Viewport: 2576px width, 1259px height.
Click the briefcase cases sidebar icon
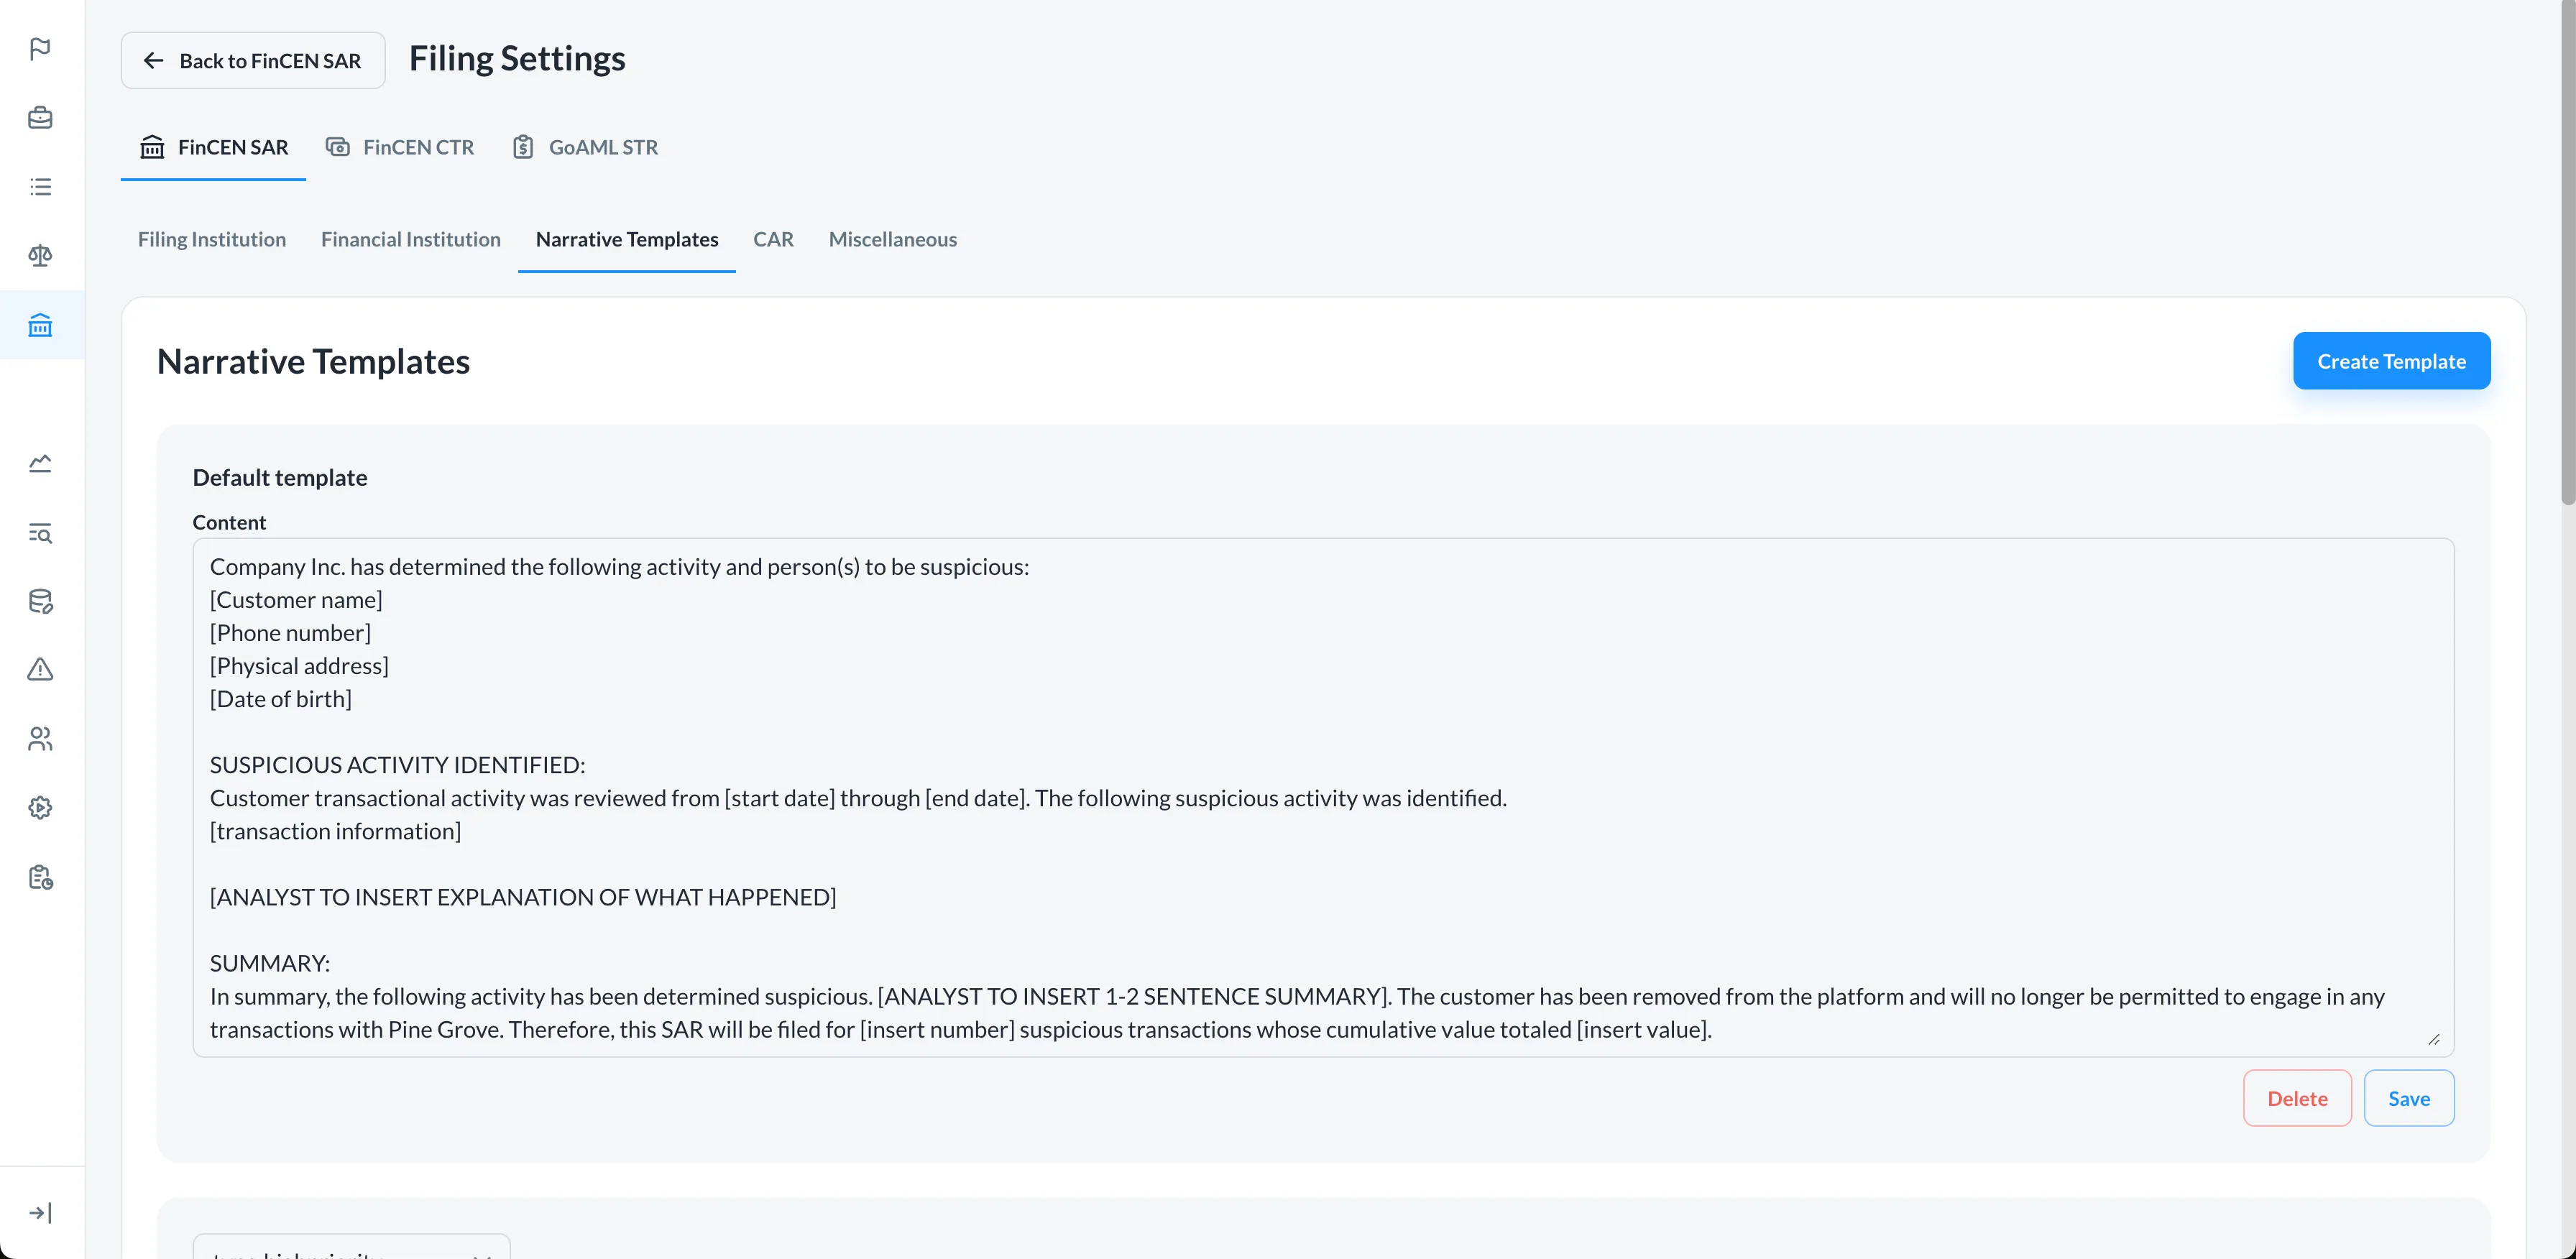[40, 118]
